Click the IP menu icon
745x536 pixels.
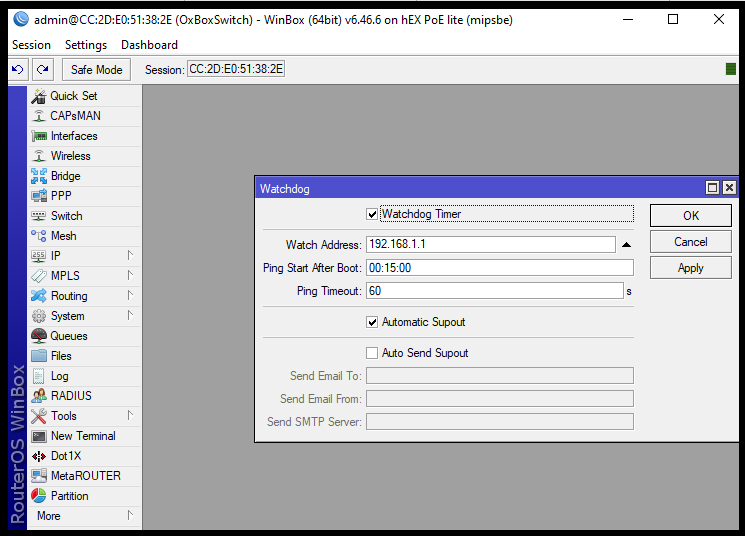click(x=39, y=256)
